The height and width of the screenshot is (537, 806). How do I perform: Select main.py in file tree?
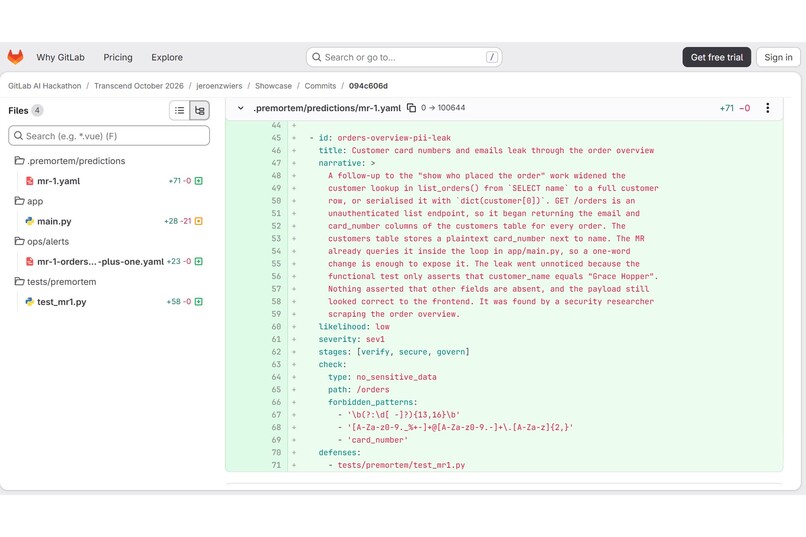(54, 221)
